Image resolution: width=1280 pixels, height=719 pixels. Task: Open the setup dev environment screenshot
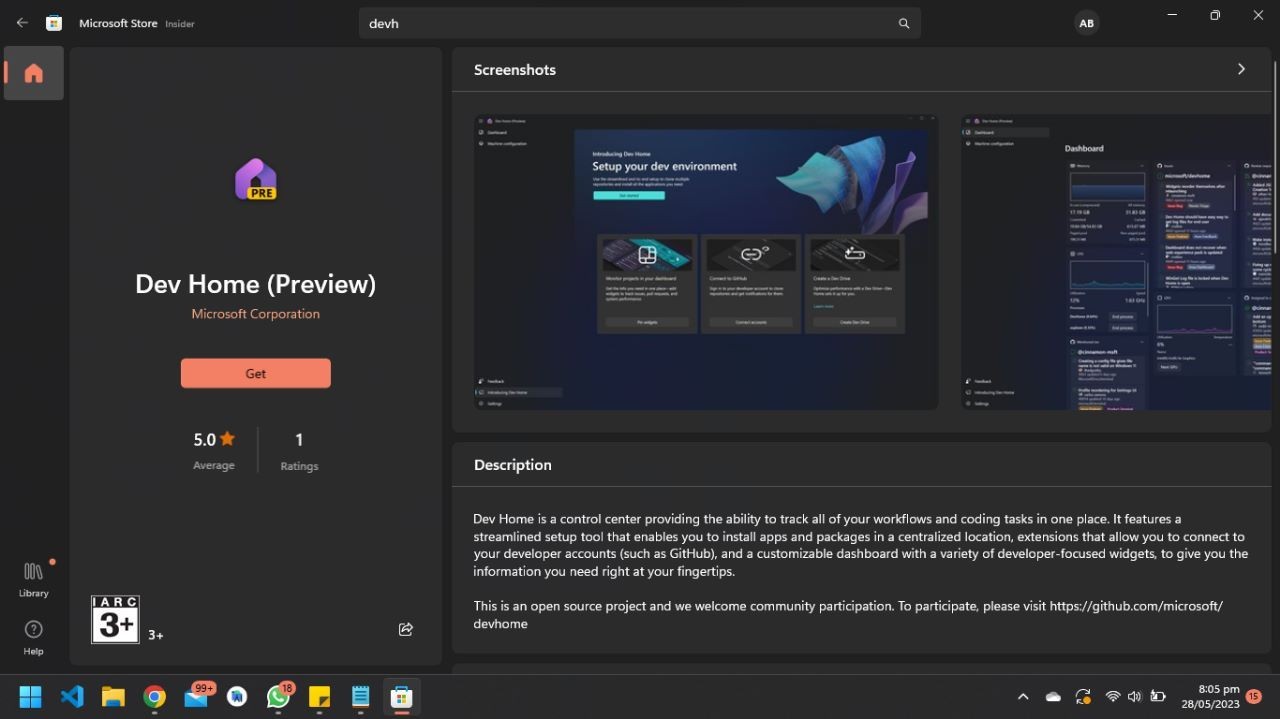[706, 262]
